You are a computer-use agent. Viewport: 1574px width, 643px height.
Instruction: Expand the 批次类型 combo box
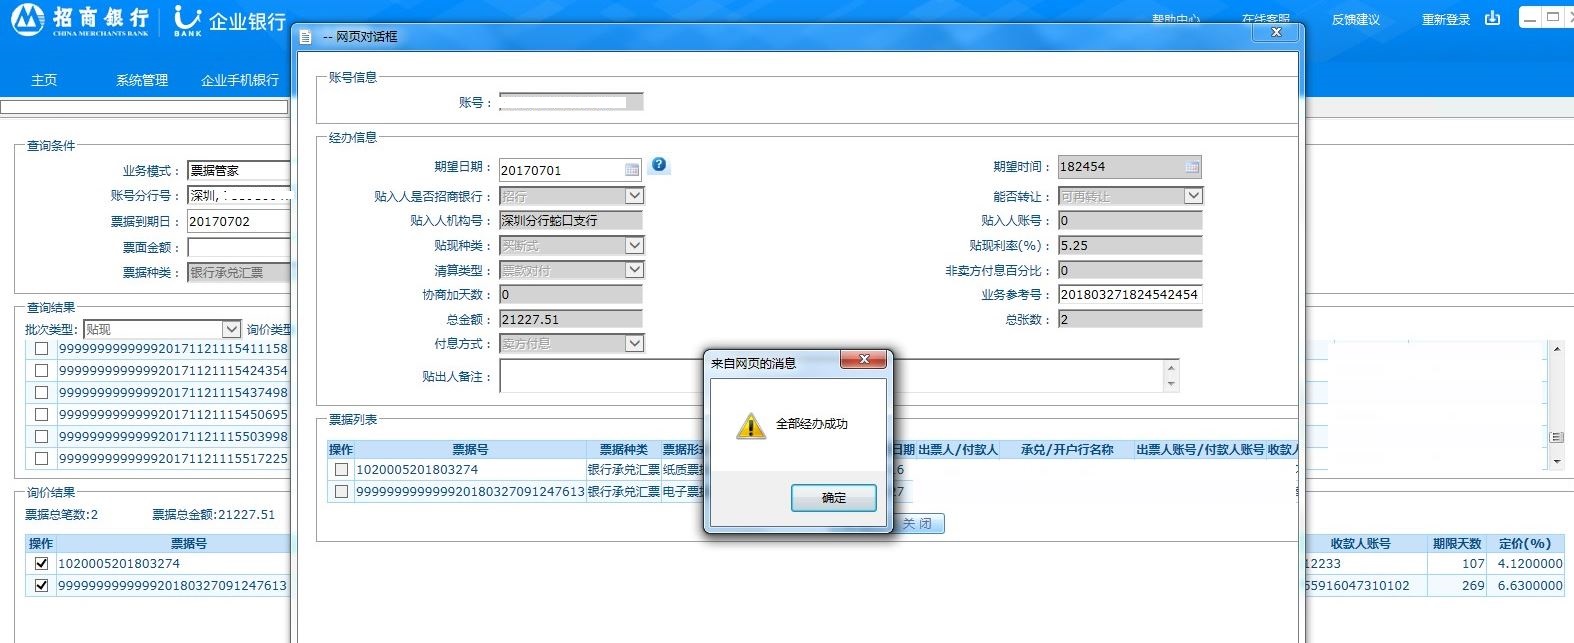[231, 329]
